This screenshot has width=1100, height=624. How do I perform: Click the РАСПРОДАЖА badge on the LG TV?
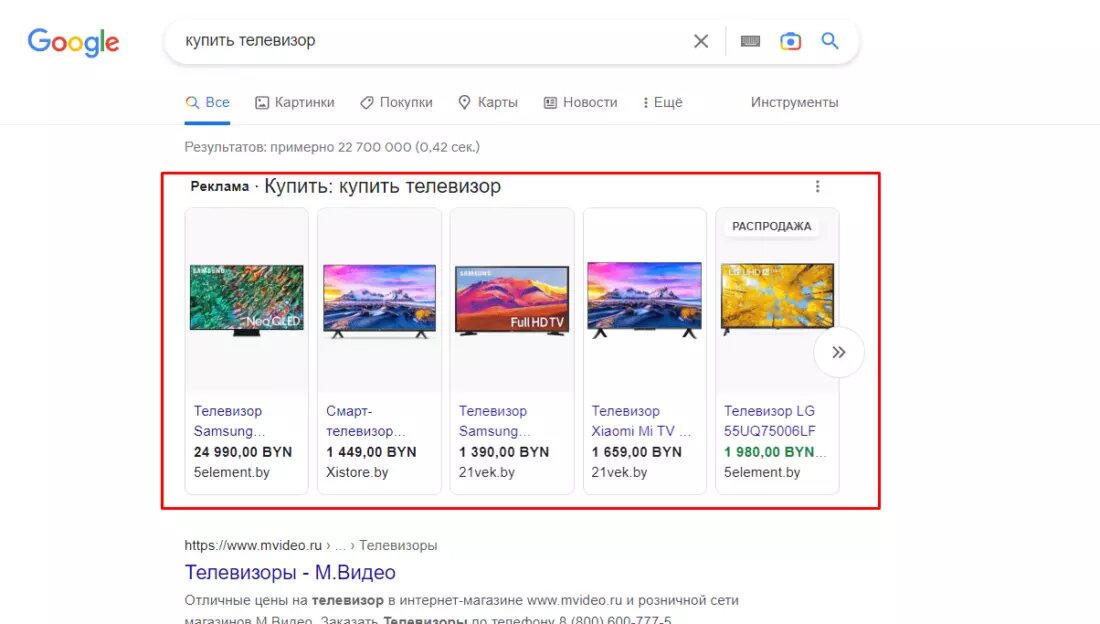pos(771,226)
